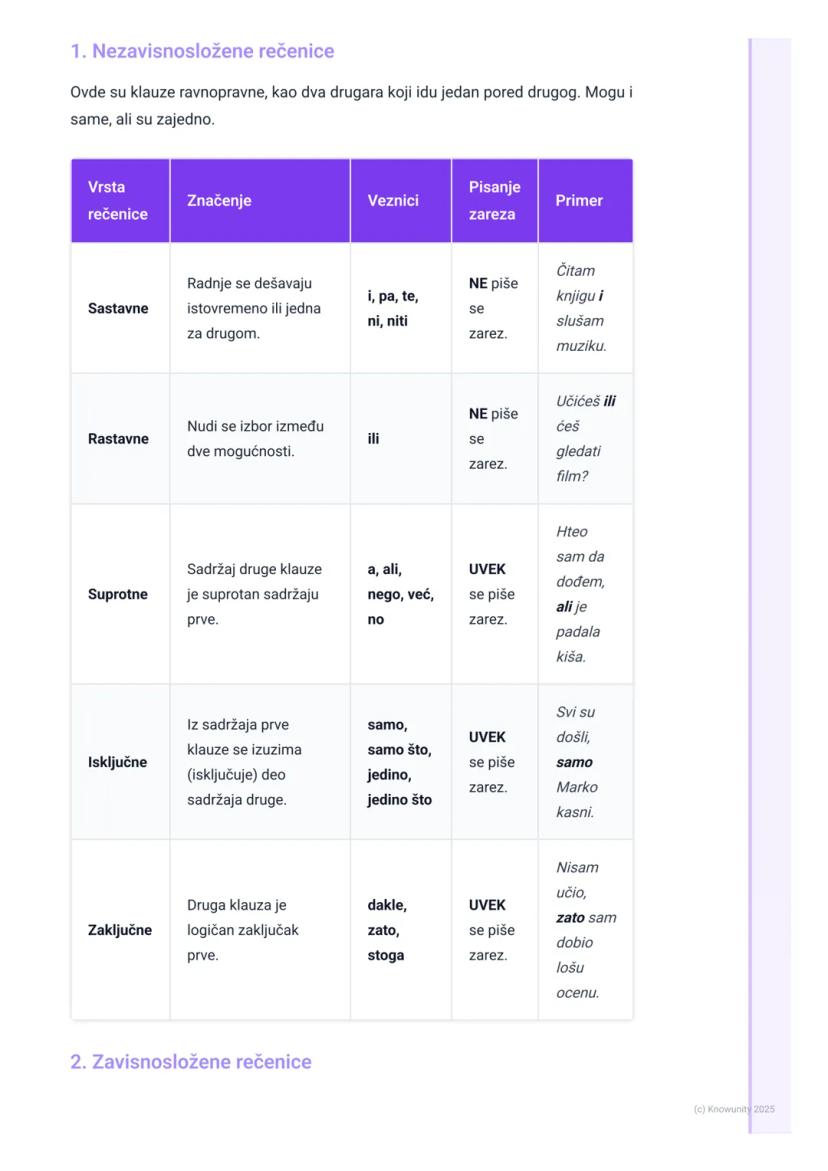
Task: Click the example "Čitam knjigu i slušam muziku"
Action: (581, 309)
